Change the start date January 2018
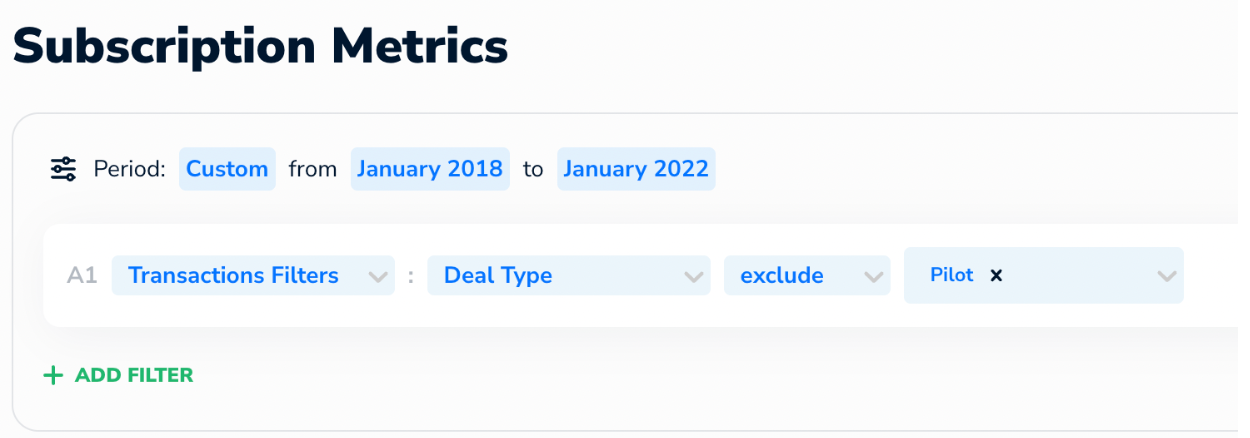 (430, 169)
